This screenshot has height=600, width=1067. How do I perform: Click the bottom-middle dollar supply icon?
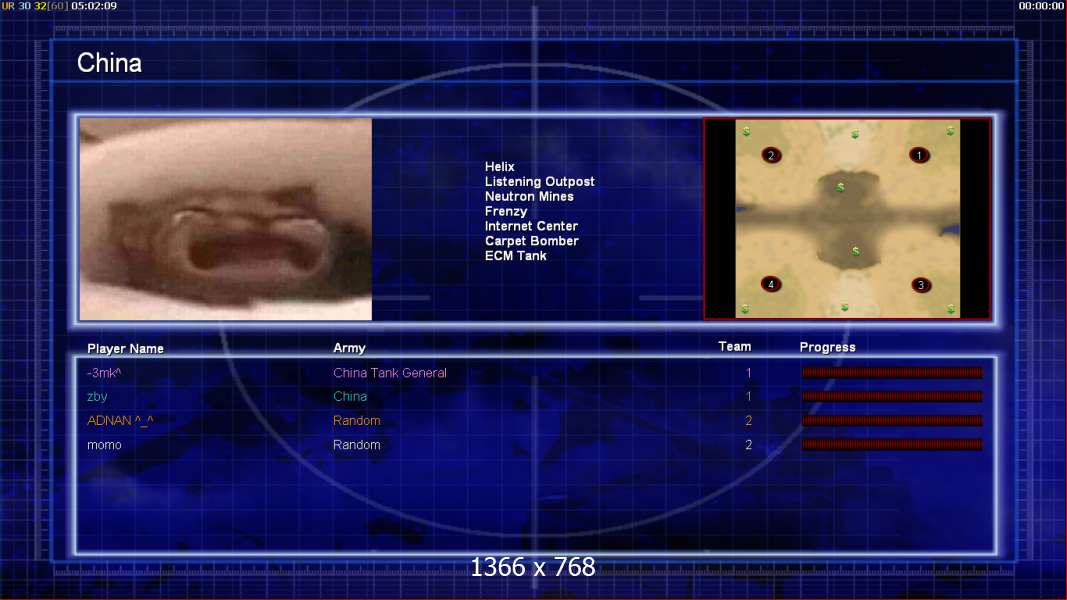844,307
